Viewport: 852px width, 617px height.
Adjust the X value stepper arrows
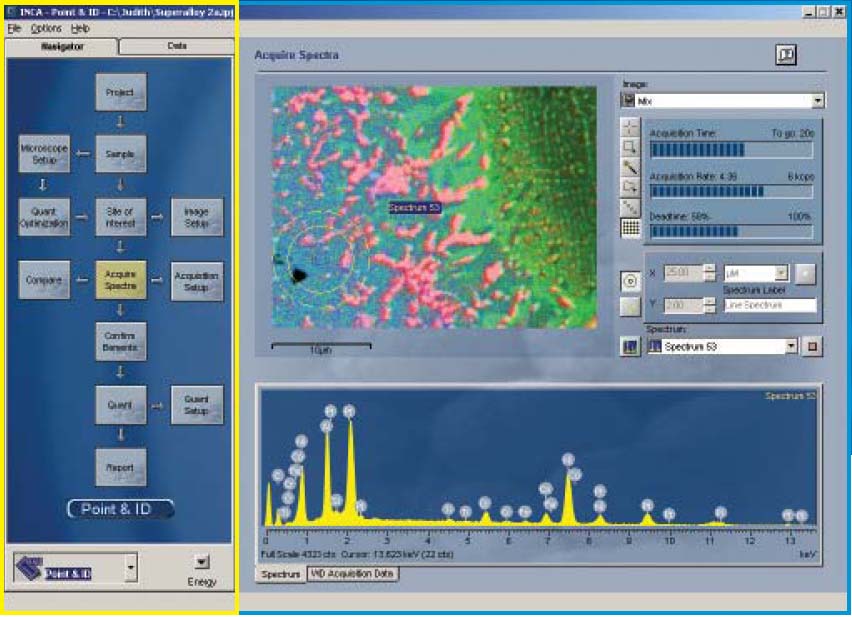click(x=709, y=273)
